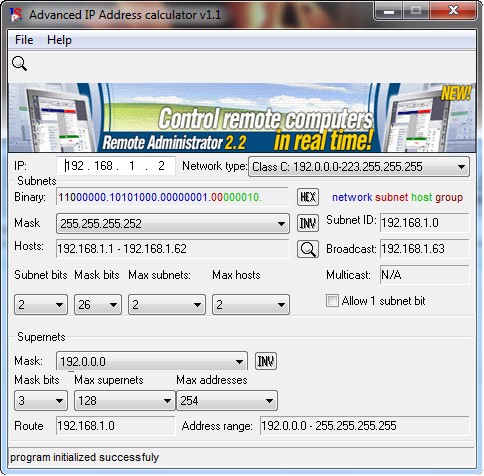
Task: Click the HEX conversion button
Action: (308, 197)
